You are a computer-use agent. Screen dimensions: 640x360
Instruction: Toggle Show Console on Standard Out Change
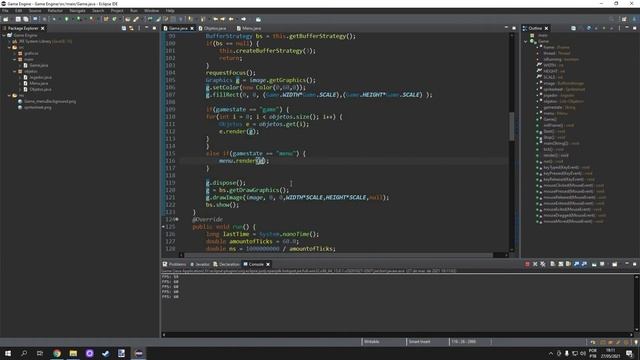pos(576,264)
